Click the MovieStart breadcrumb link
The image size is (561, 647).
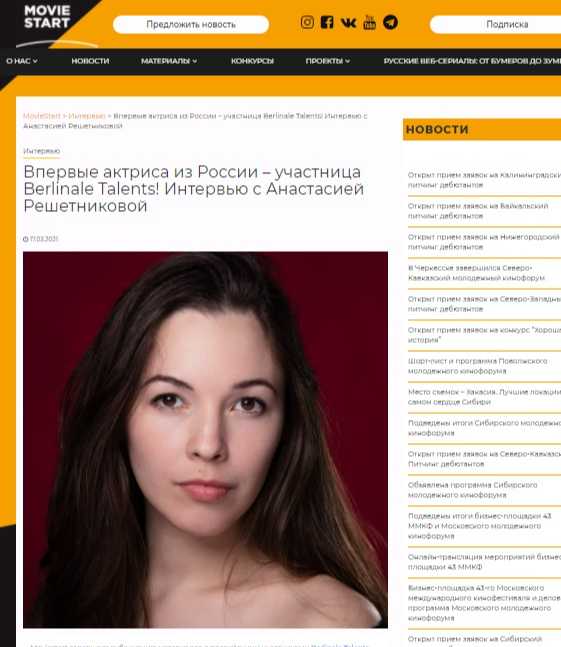point(42,116)
